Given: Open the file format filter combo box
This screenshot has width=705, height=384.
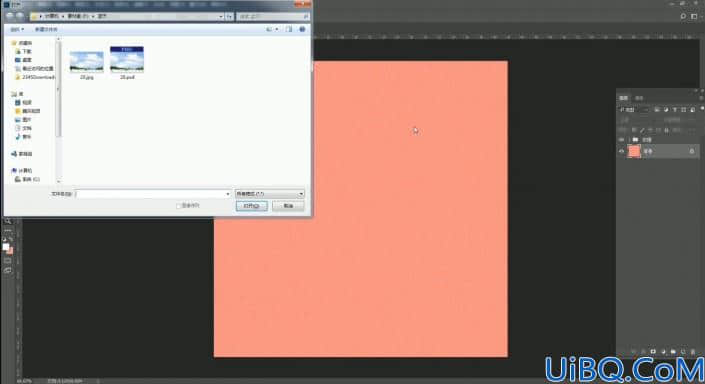Looking at the screenshot, I should [270, 194].
